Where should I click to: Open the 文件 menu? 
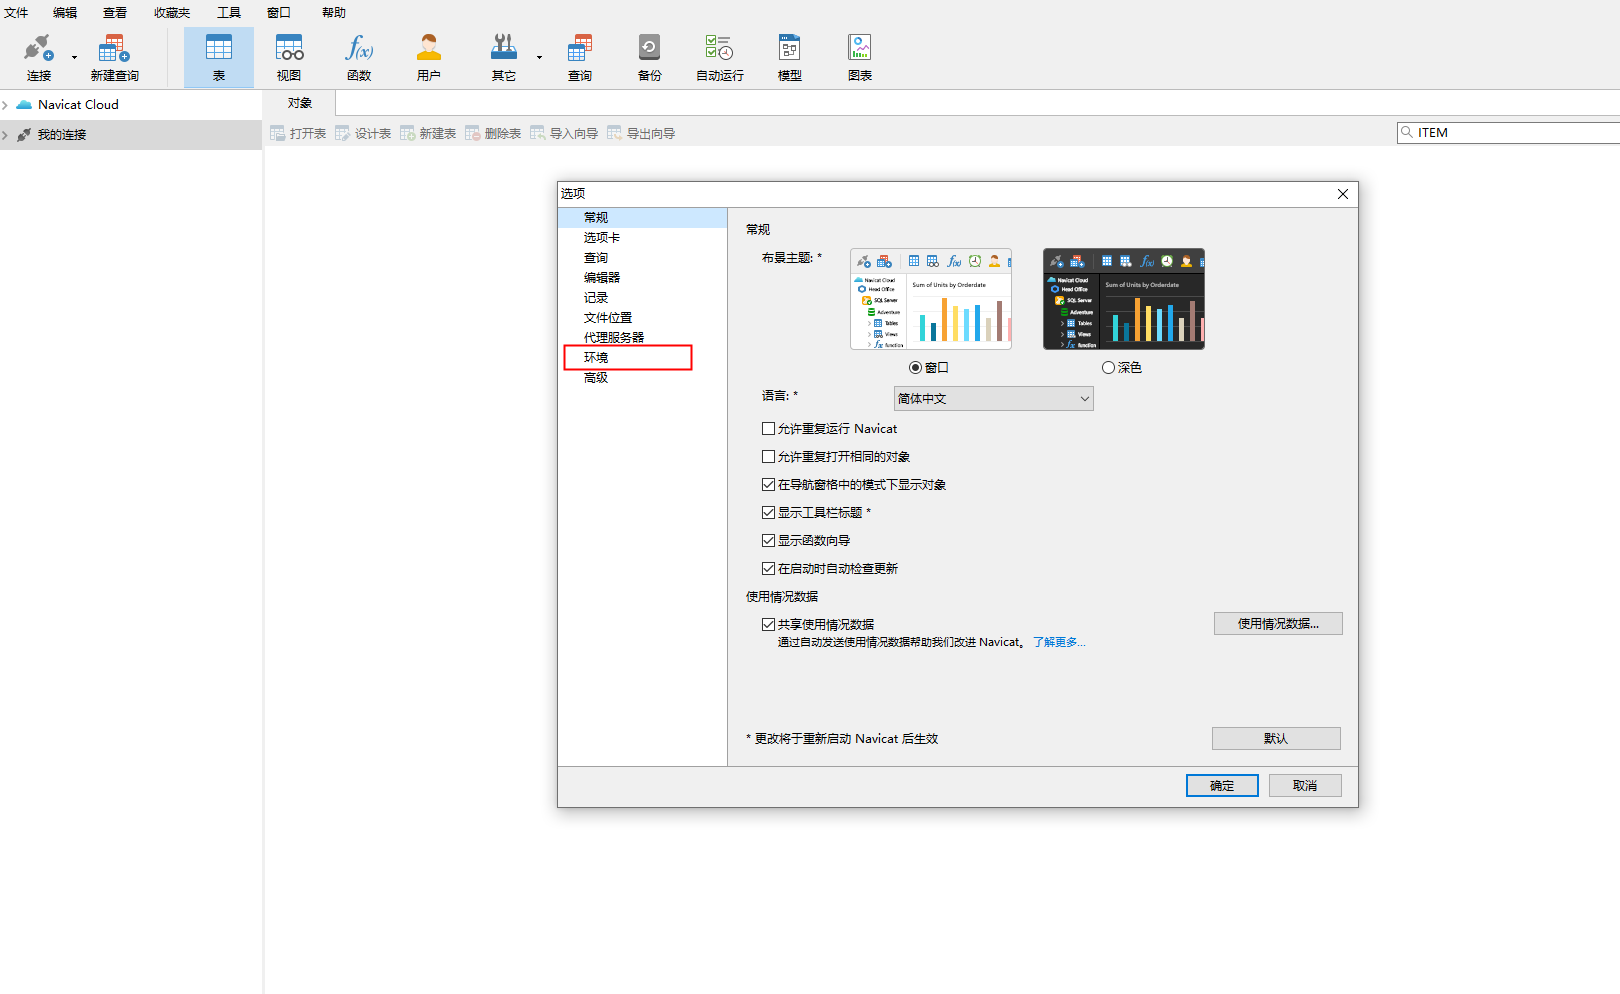coord(17,13)
